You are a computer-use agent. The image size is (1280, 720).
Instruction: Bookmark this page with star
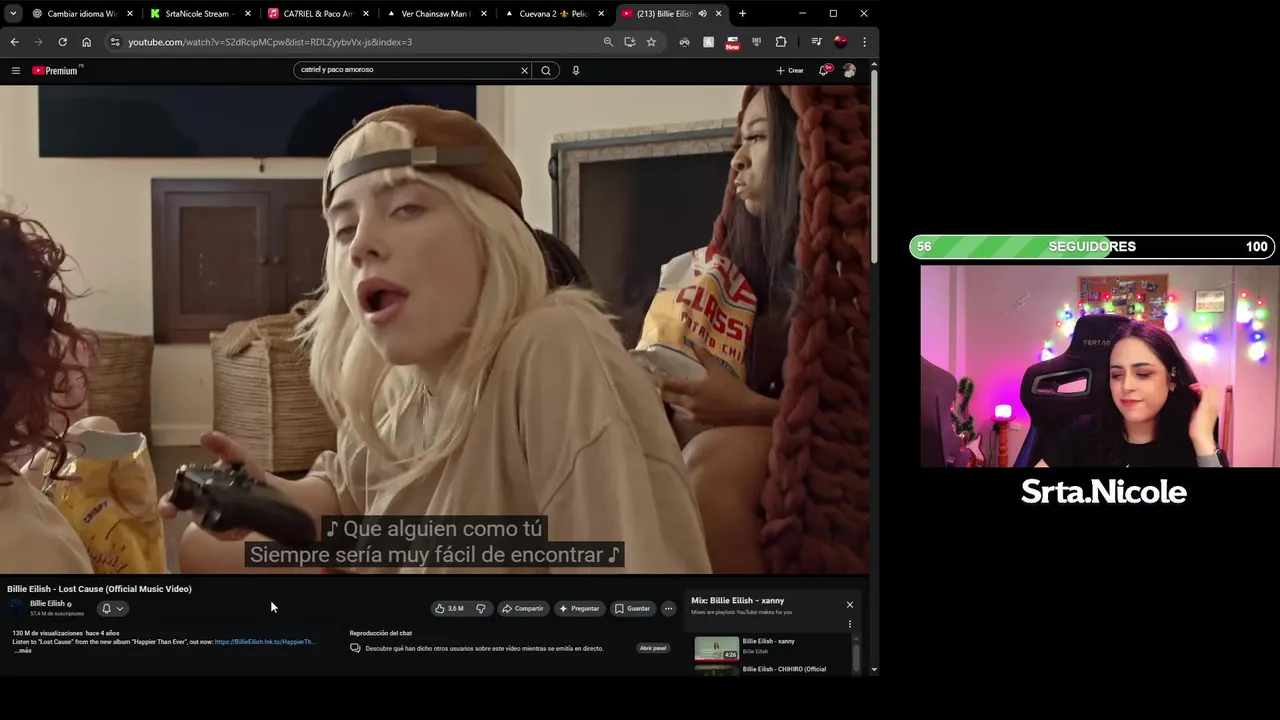(x=651, y=42)
